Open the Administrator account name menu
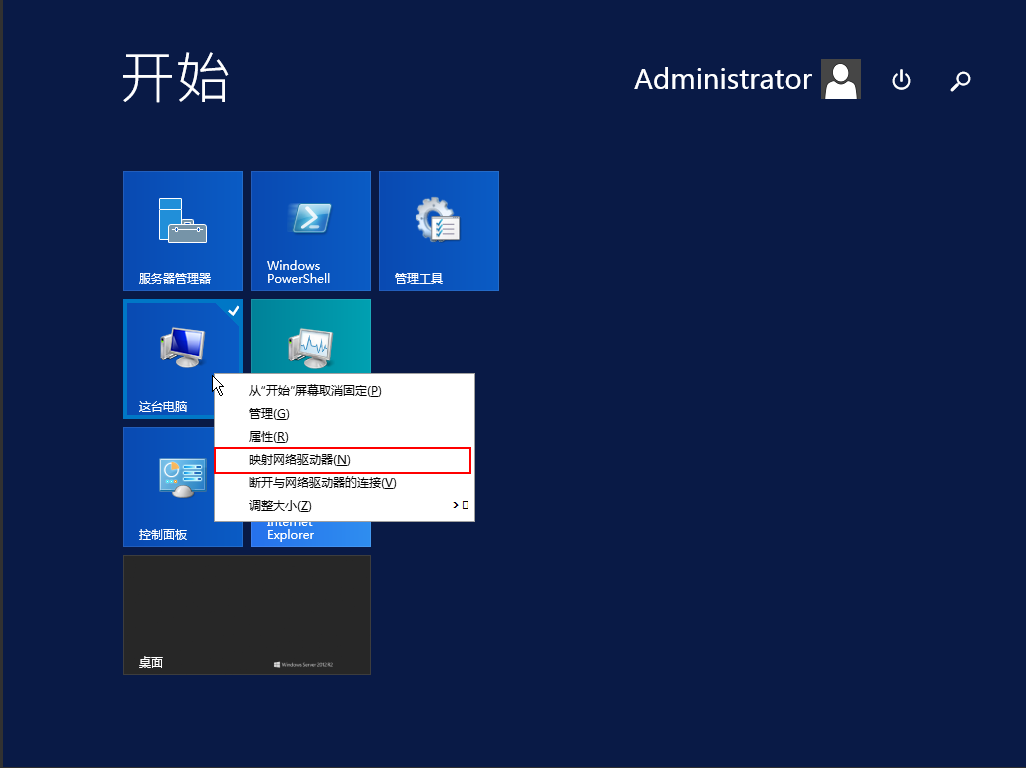The image size is (1026, 768). 722,80
